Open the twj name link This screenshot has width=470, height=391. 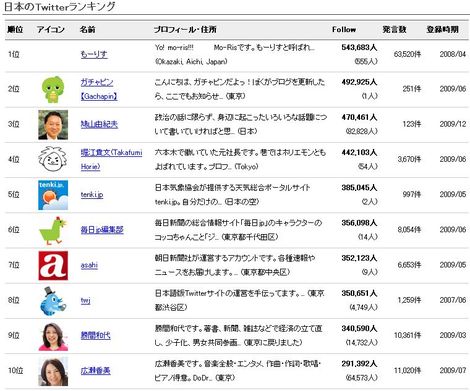click(85, 301)
